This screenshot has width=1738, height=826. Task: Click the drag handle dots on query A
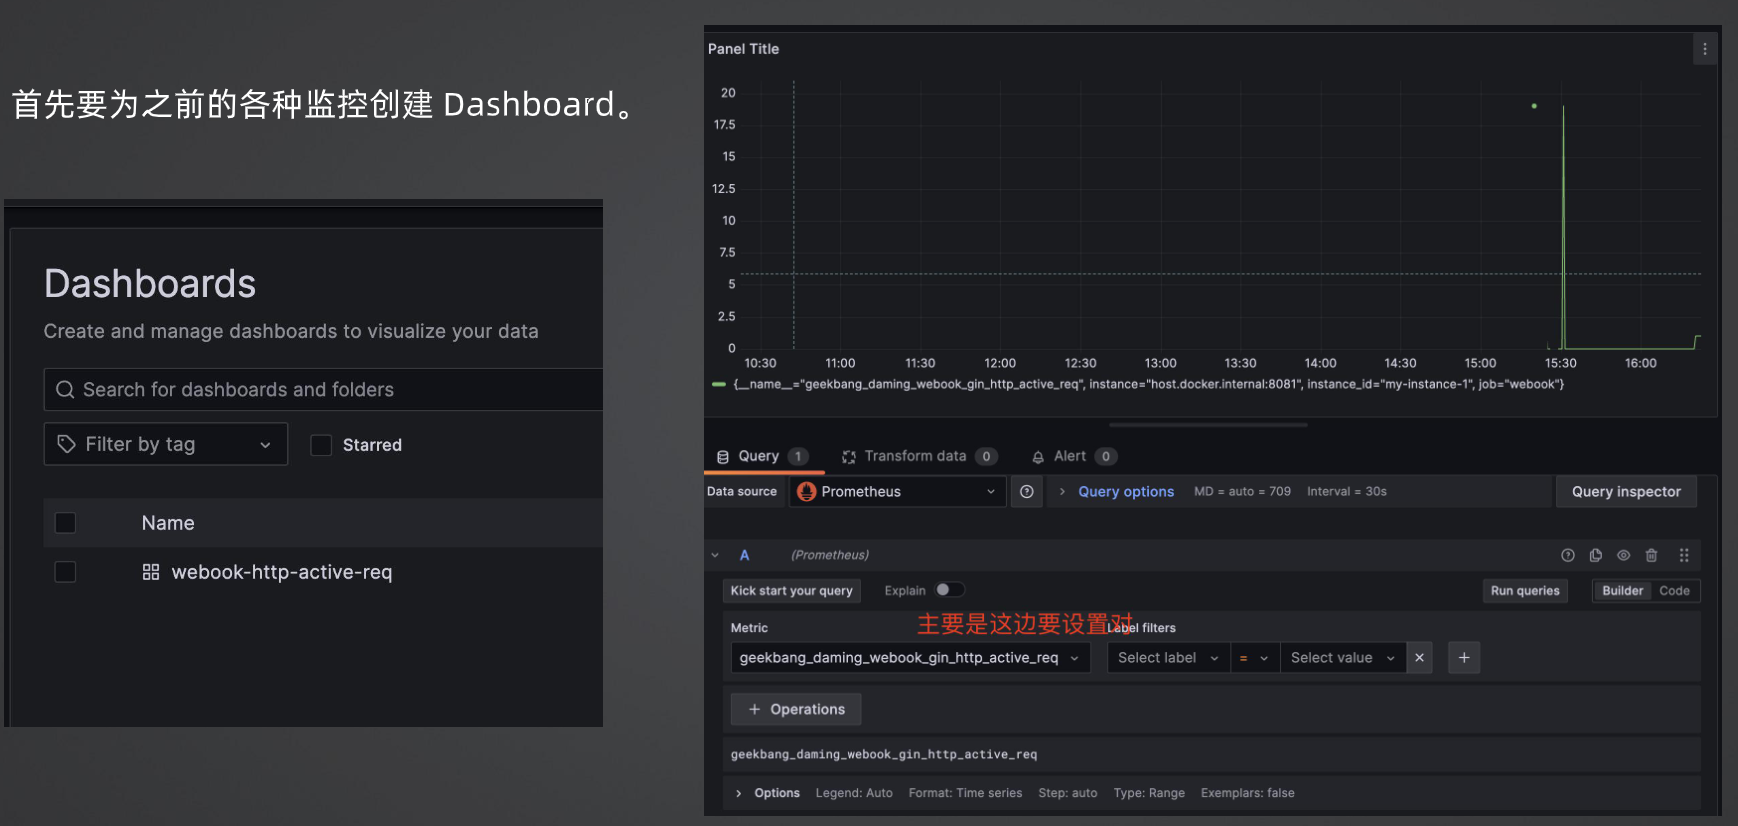(x=1684, y=555)
